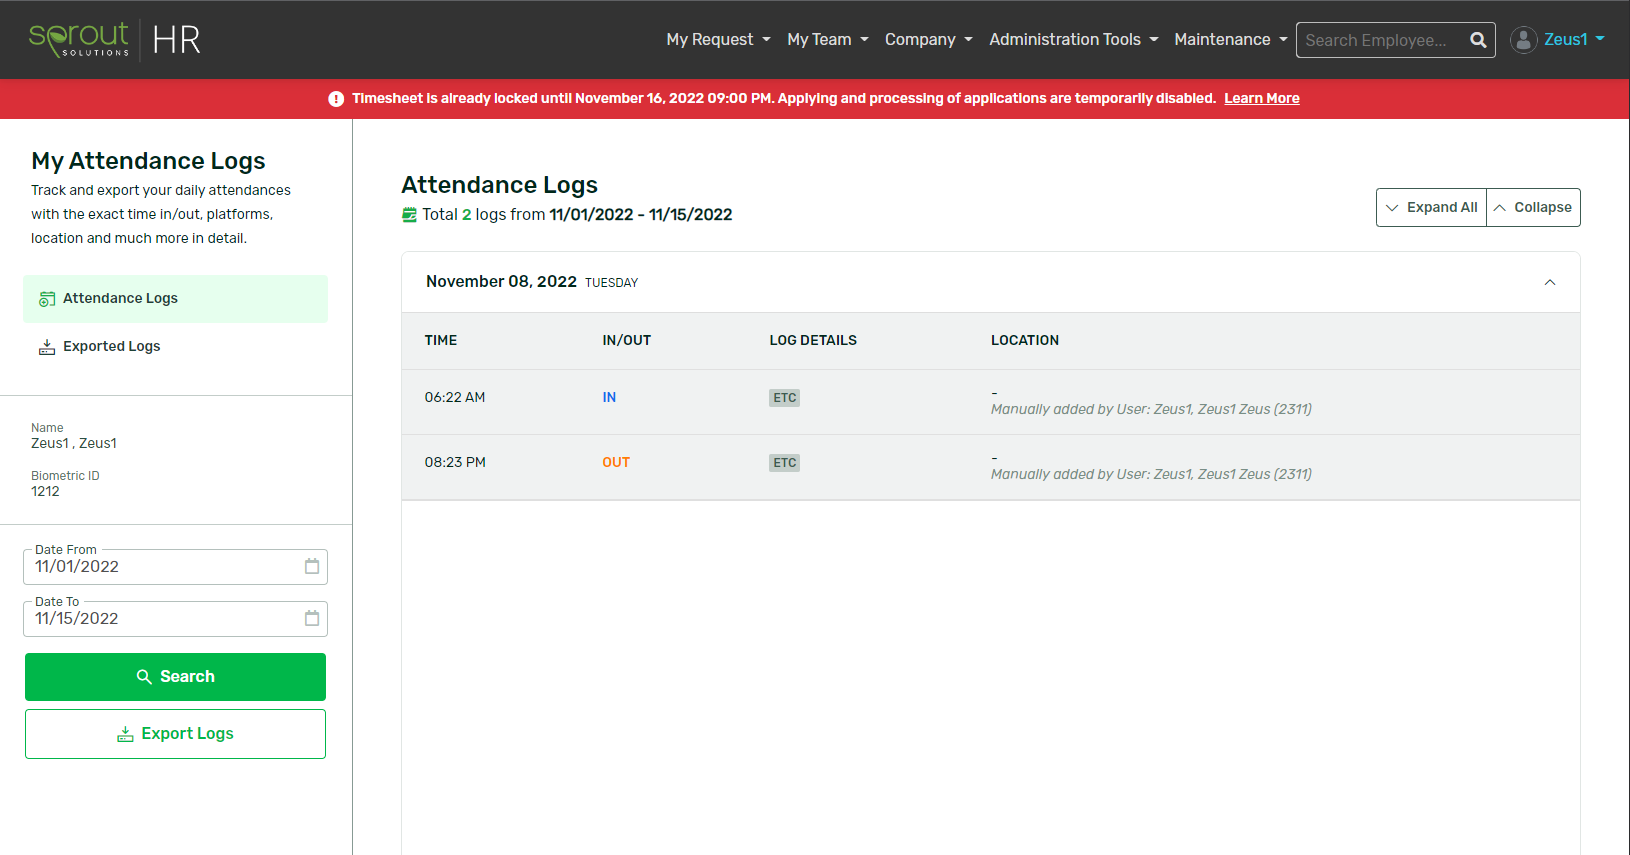
Task: Click the magnifier icon in employee search
Action: [x=1477, y=40]
